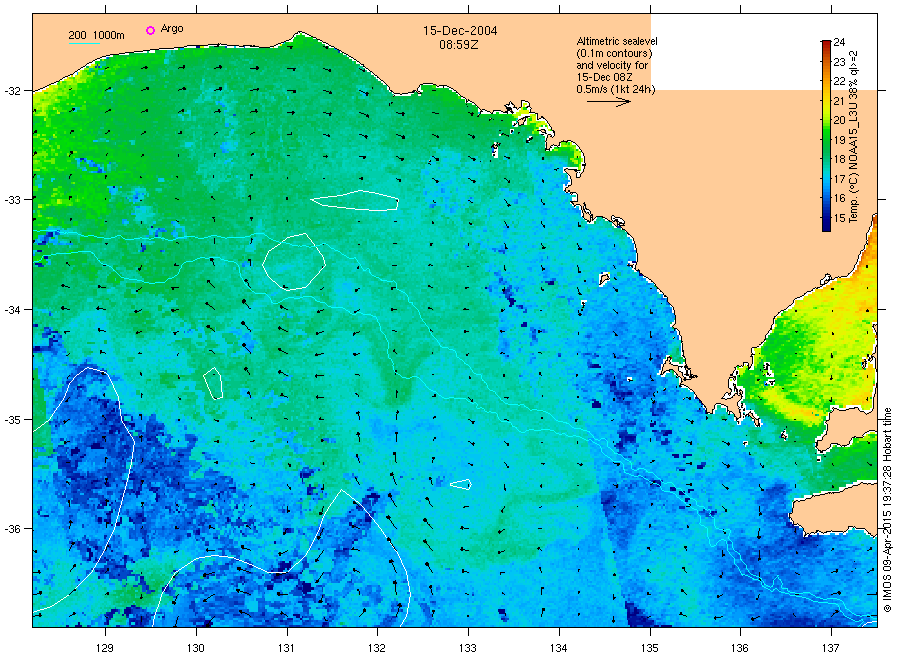Click the rounded white contour near 131, -33.5

(x=294, y=261)
